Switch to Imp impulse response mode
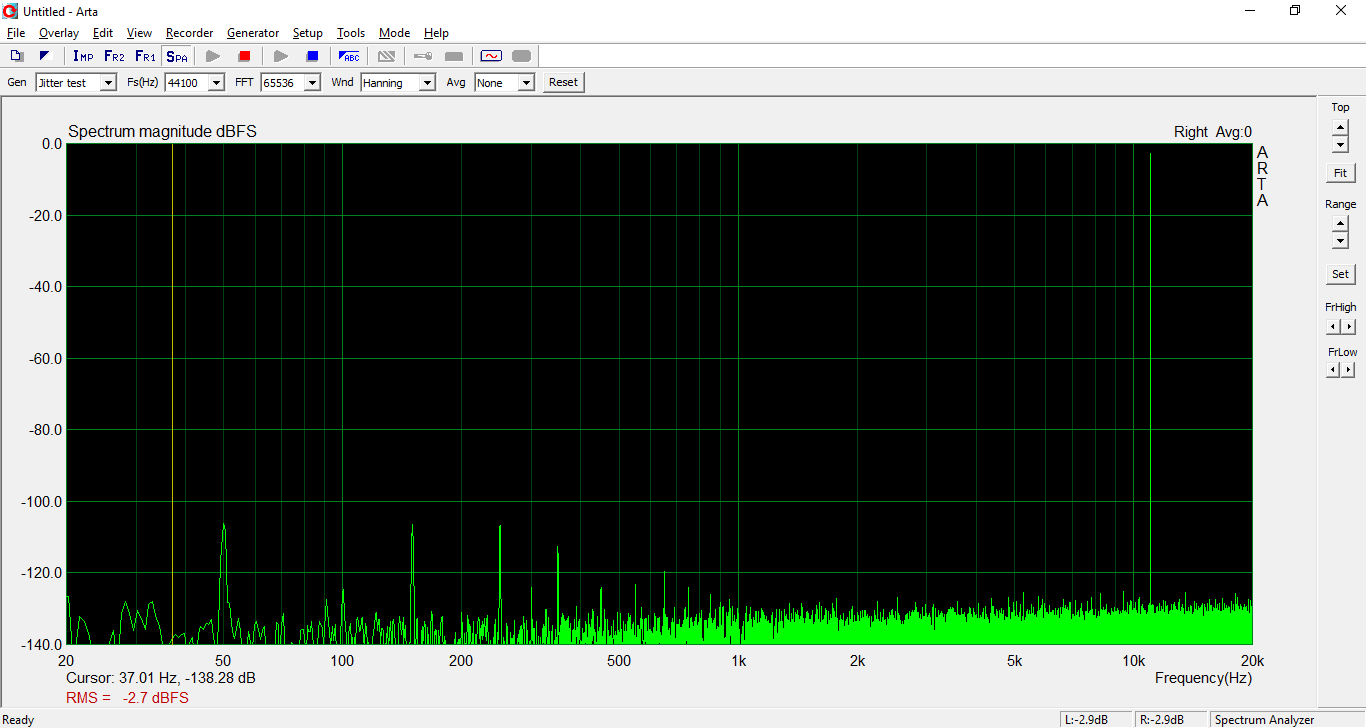 83,56
